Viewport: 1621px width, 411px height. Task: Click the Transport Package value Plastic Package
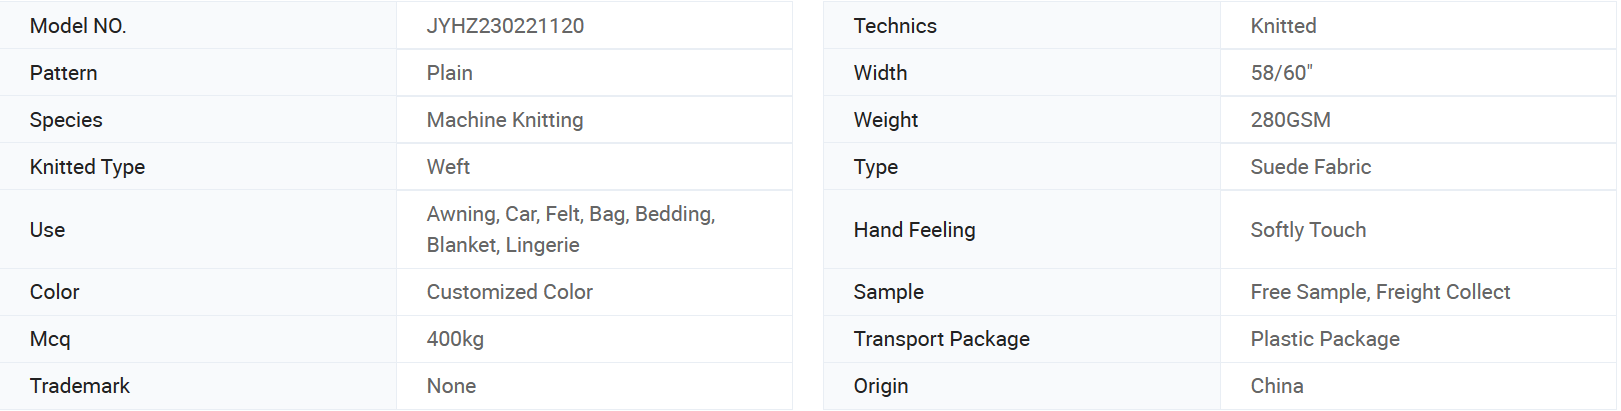point(1325,339)
